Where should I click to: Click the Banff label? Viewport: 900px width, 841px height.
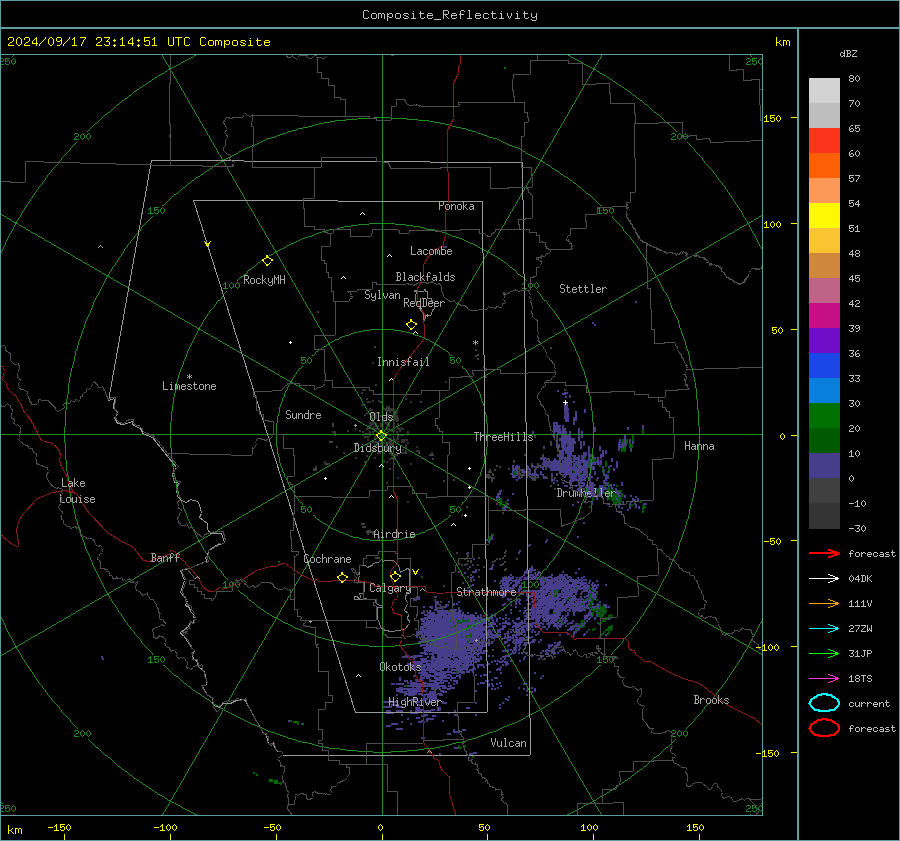coord(165,557)
